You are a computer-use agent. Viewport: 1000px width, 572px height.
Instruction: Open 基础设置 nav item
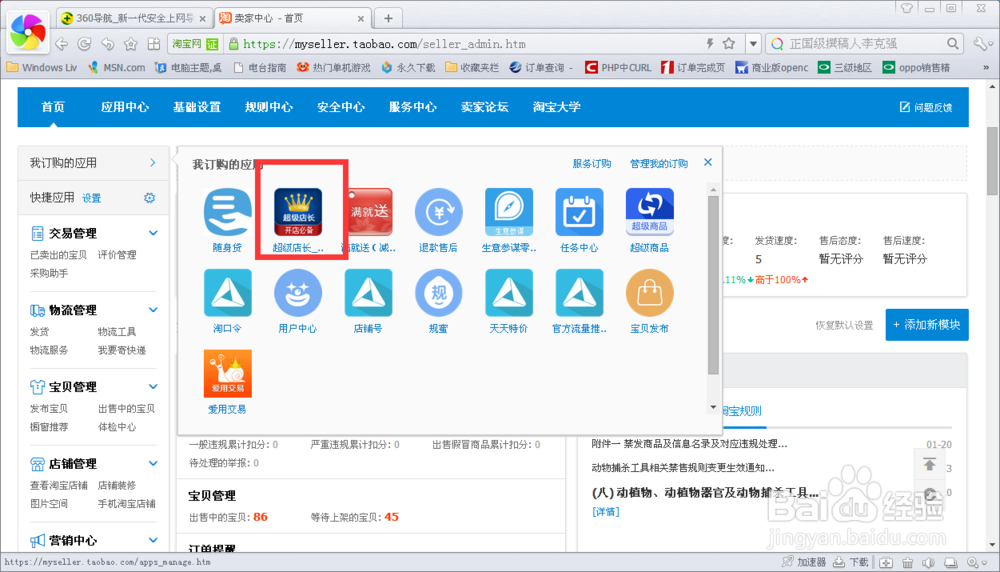197,106
